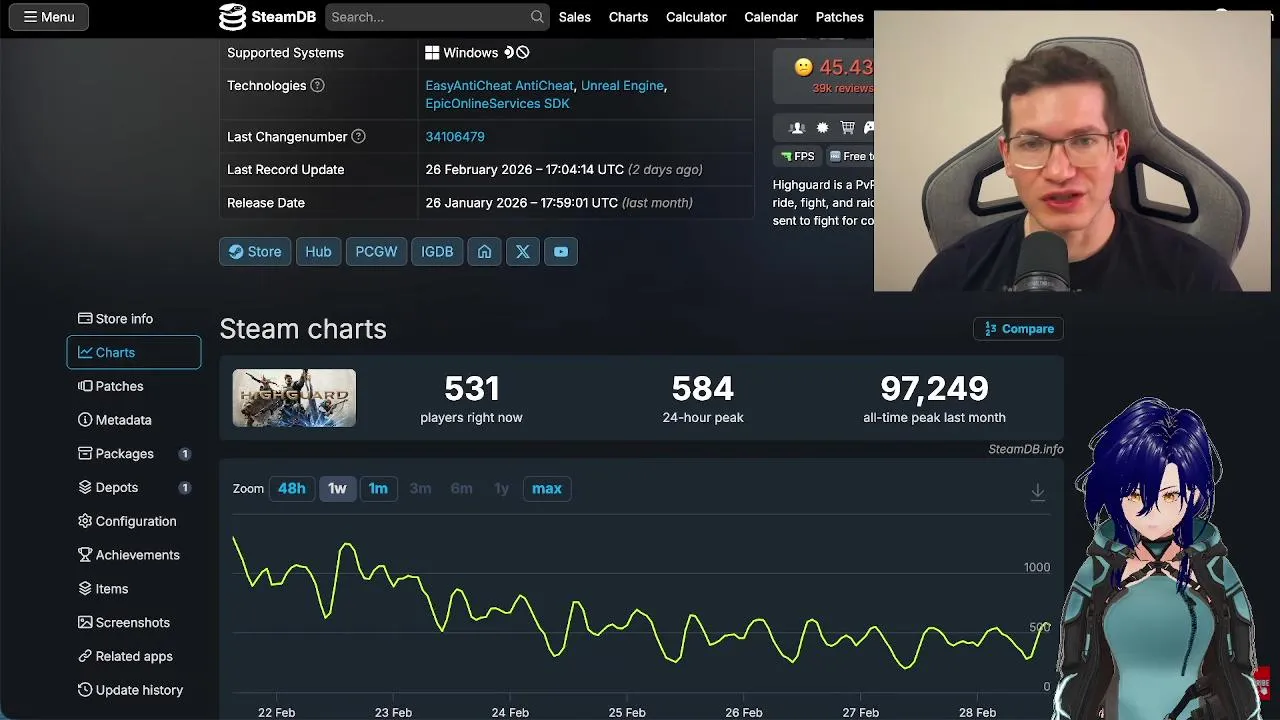Click the 584 24-hour peak value
The image size is (1280, 720).
[703, 388]
